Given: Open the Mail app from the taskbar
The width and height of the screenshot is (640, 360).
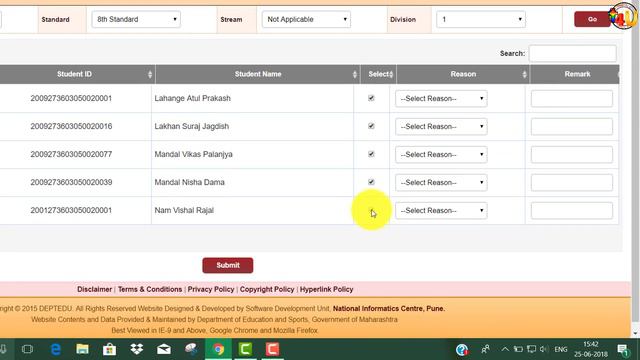Looking at the screenshot, I should [164, 349].
